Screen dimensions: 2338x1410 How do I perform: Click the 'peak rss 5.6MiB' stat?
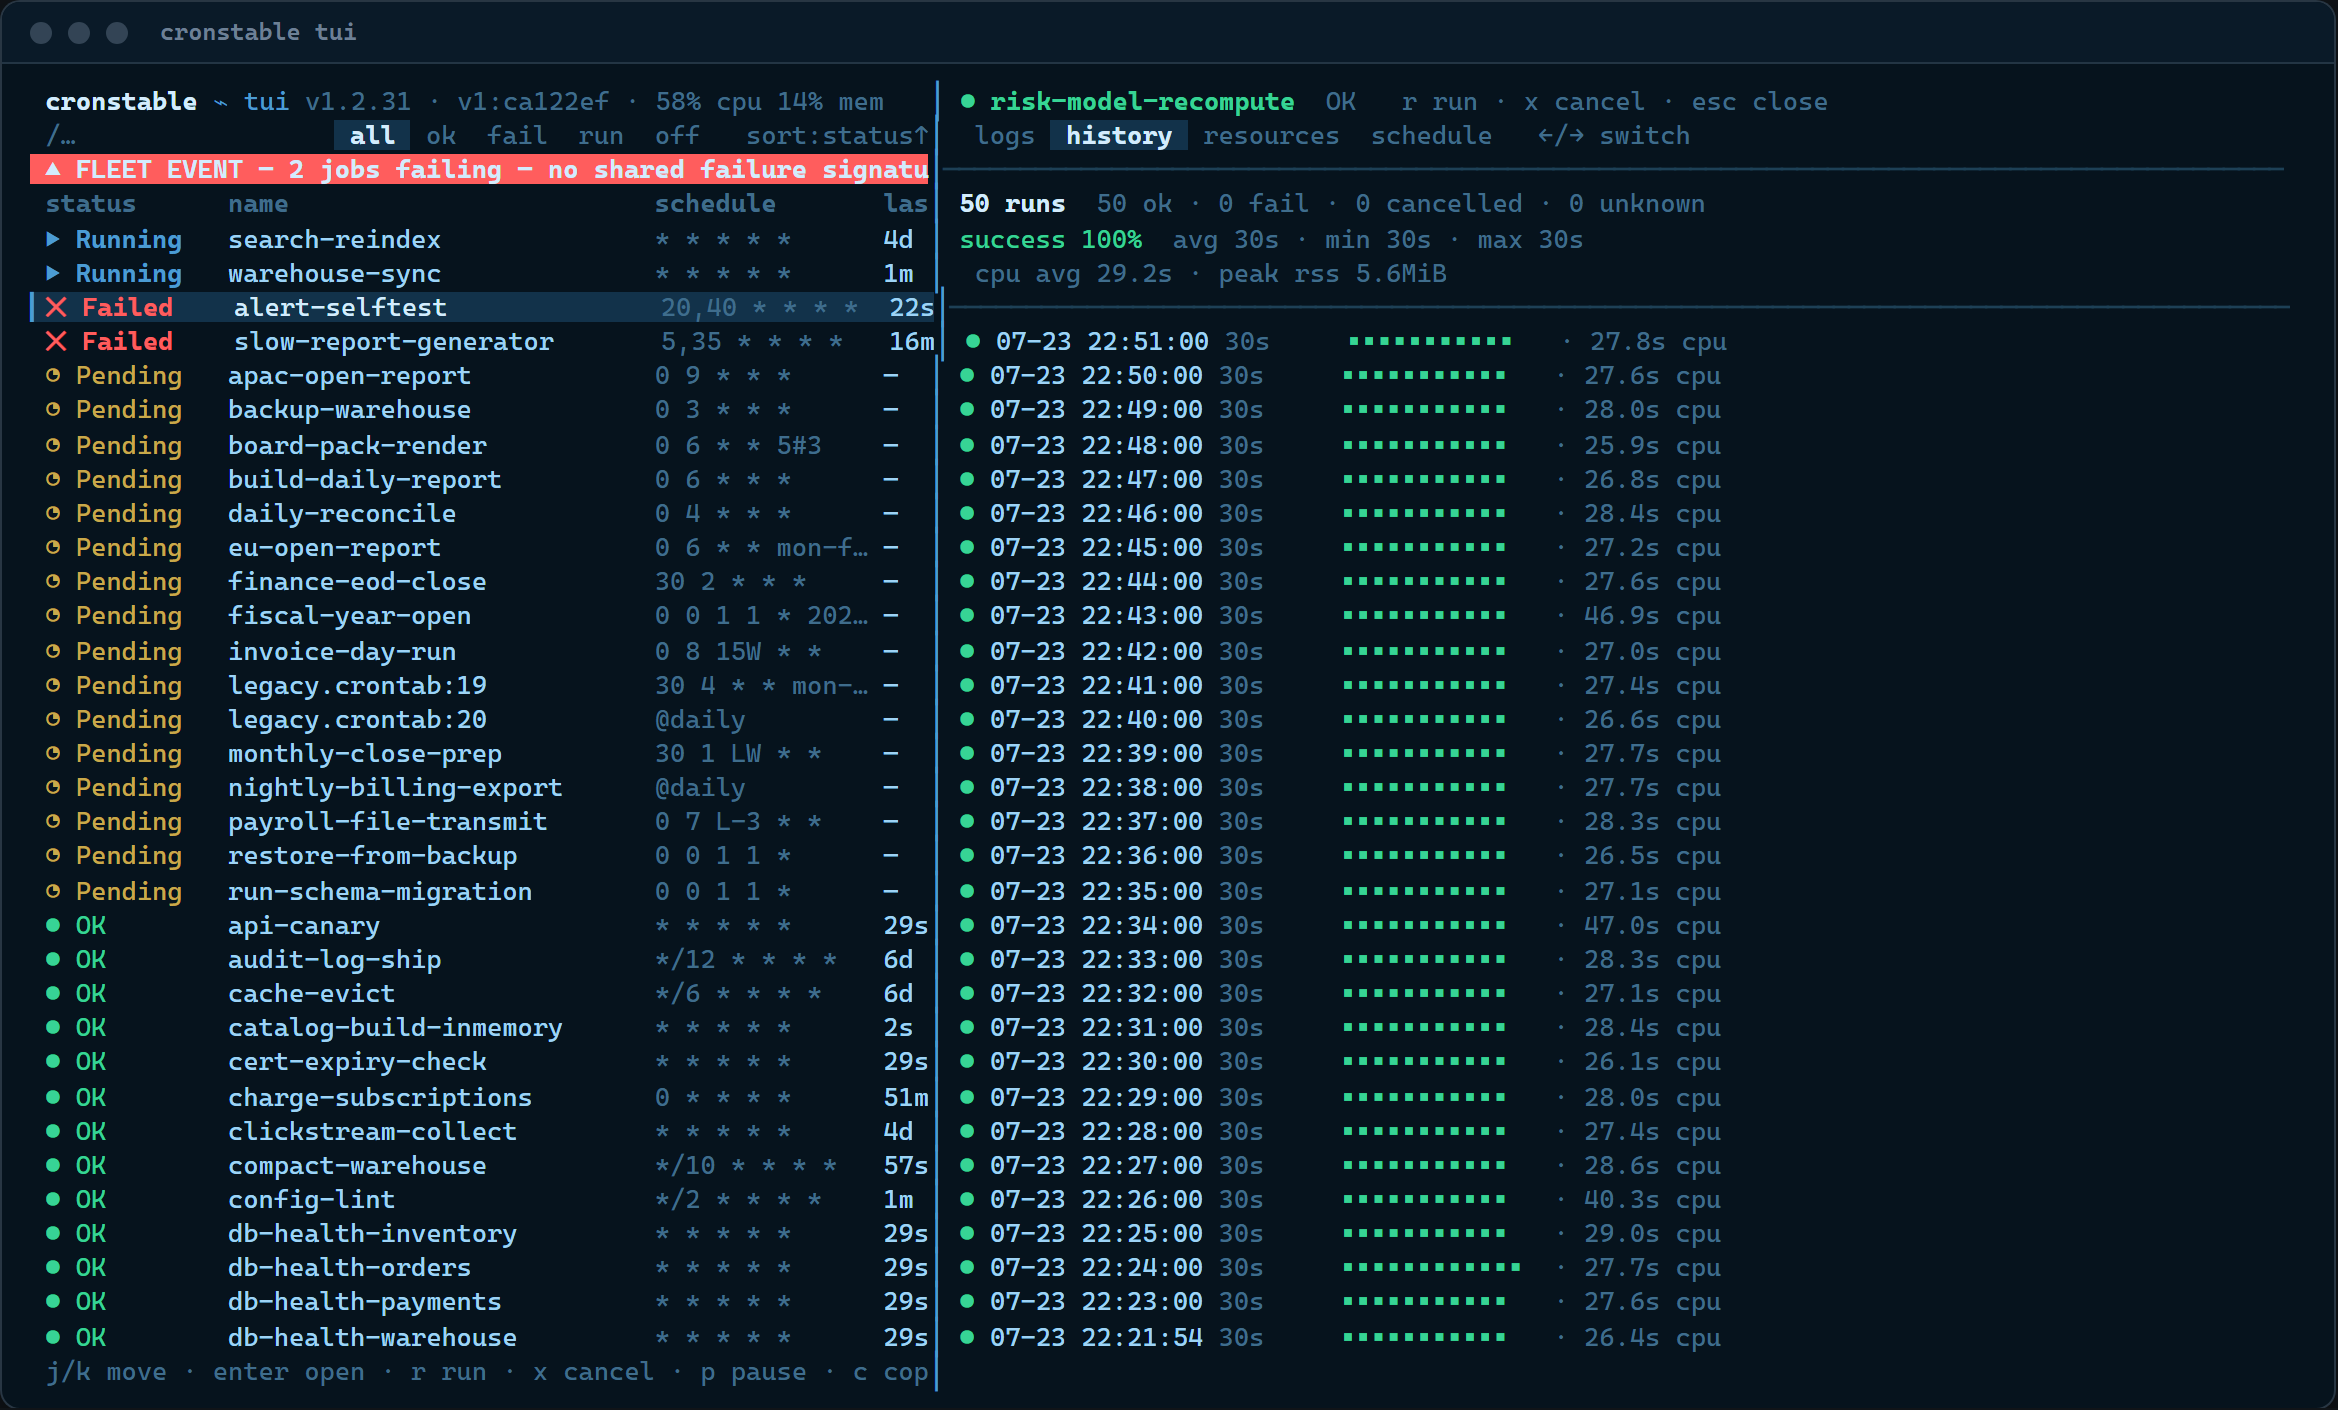click(x=1332, y=273)
